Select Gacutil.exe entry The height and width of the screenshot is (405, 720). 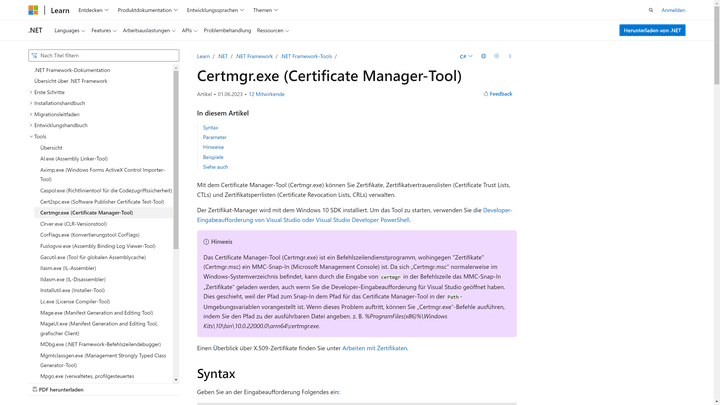coord(93,257)
